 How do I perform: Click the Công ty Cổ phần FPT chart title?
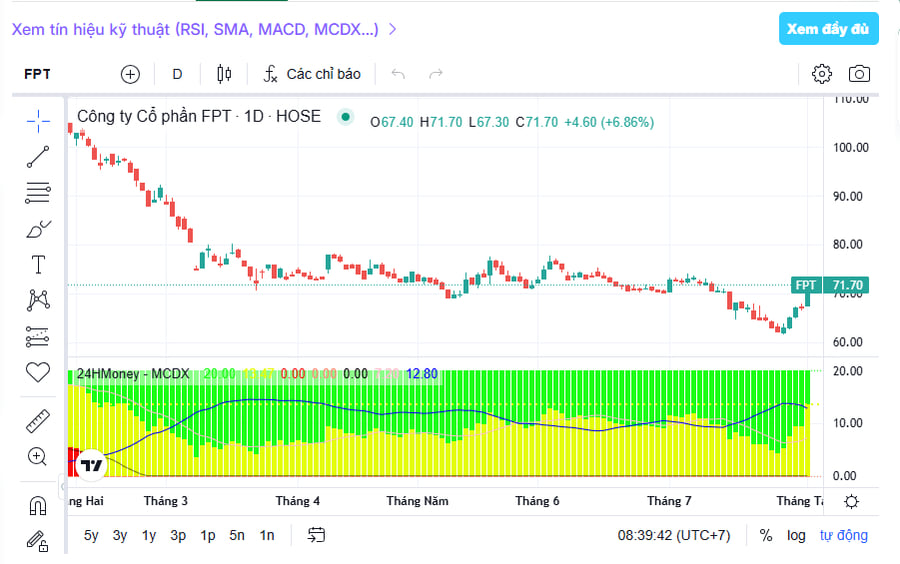(199, 116)
